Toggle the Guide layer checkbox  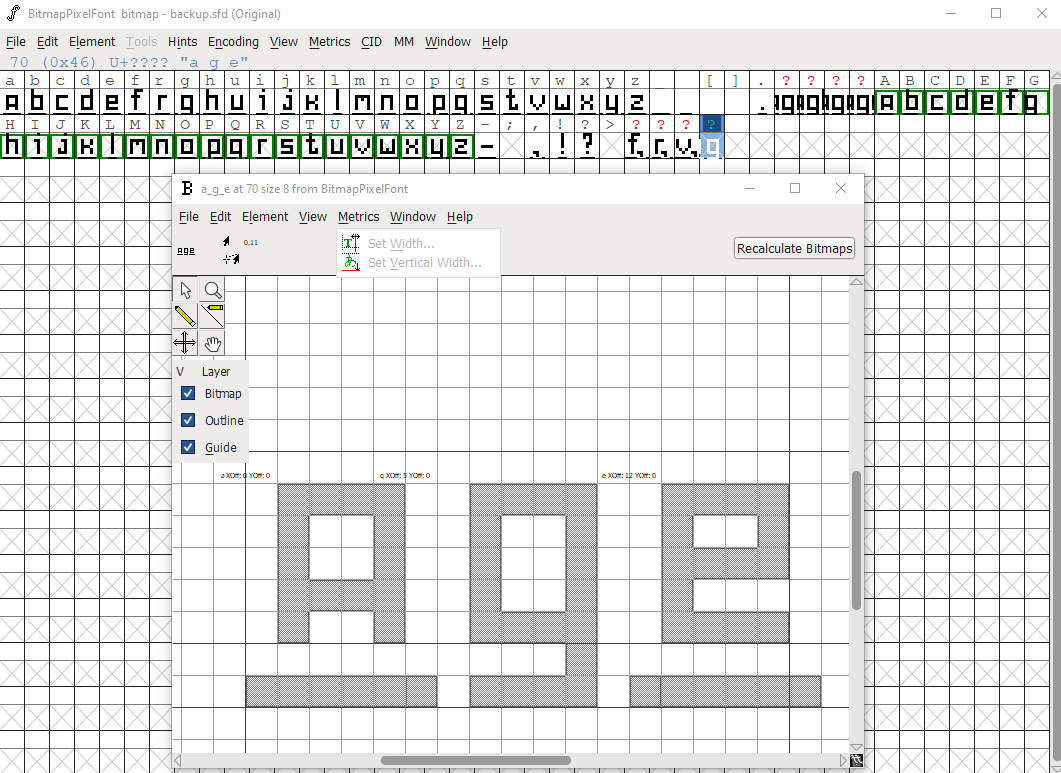pyautogui.click(x=187, y=447)
